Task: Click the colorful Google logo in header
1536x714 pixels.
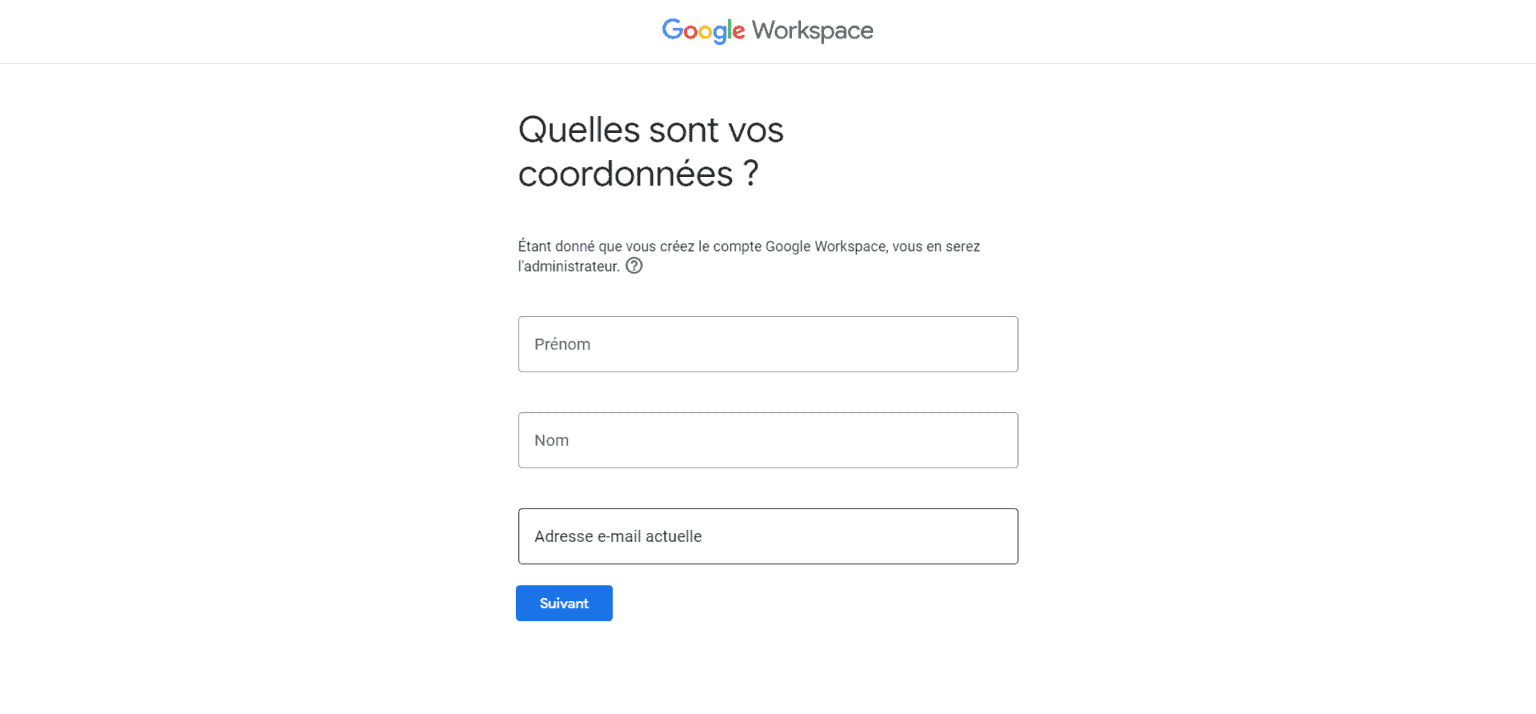Action: pyautogui.click(x=703, y=31)
